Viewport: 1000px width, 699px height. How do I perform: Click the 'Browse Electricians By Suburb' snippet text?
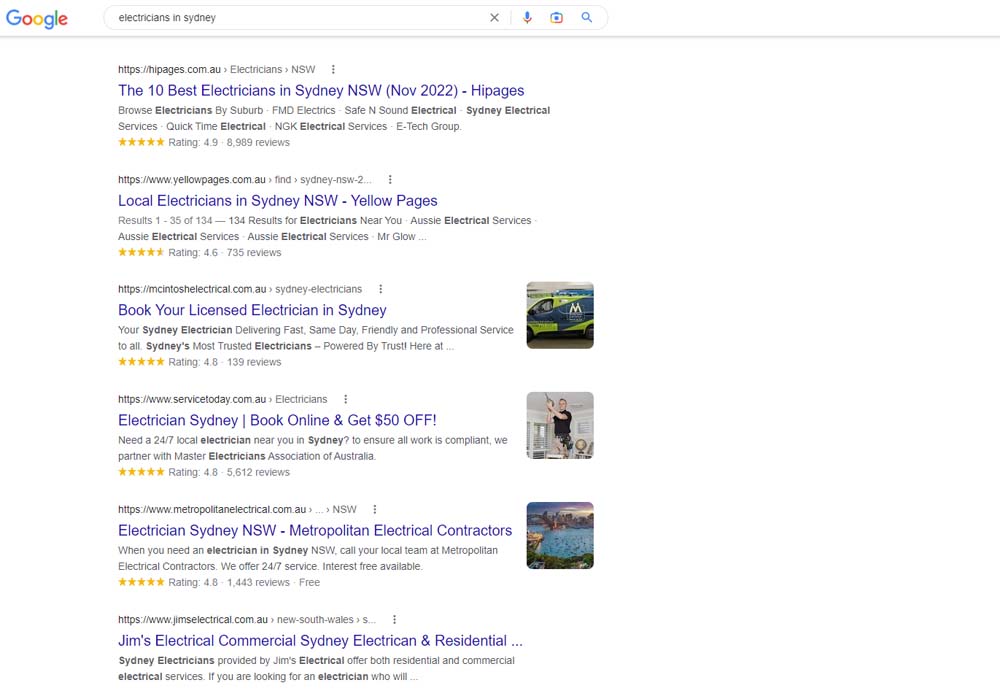click(x=190, y=110)
